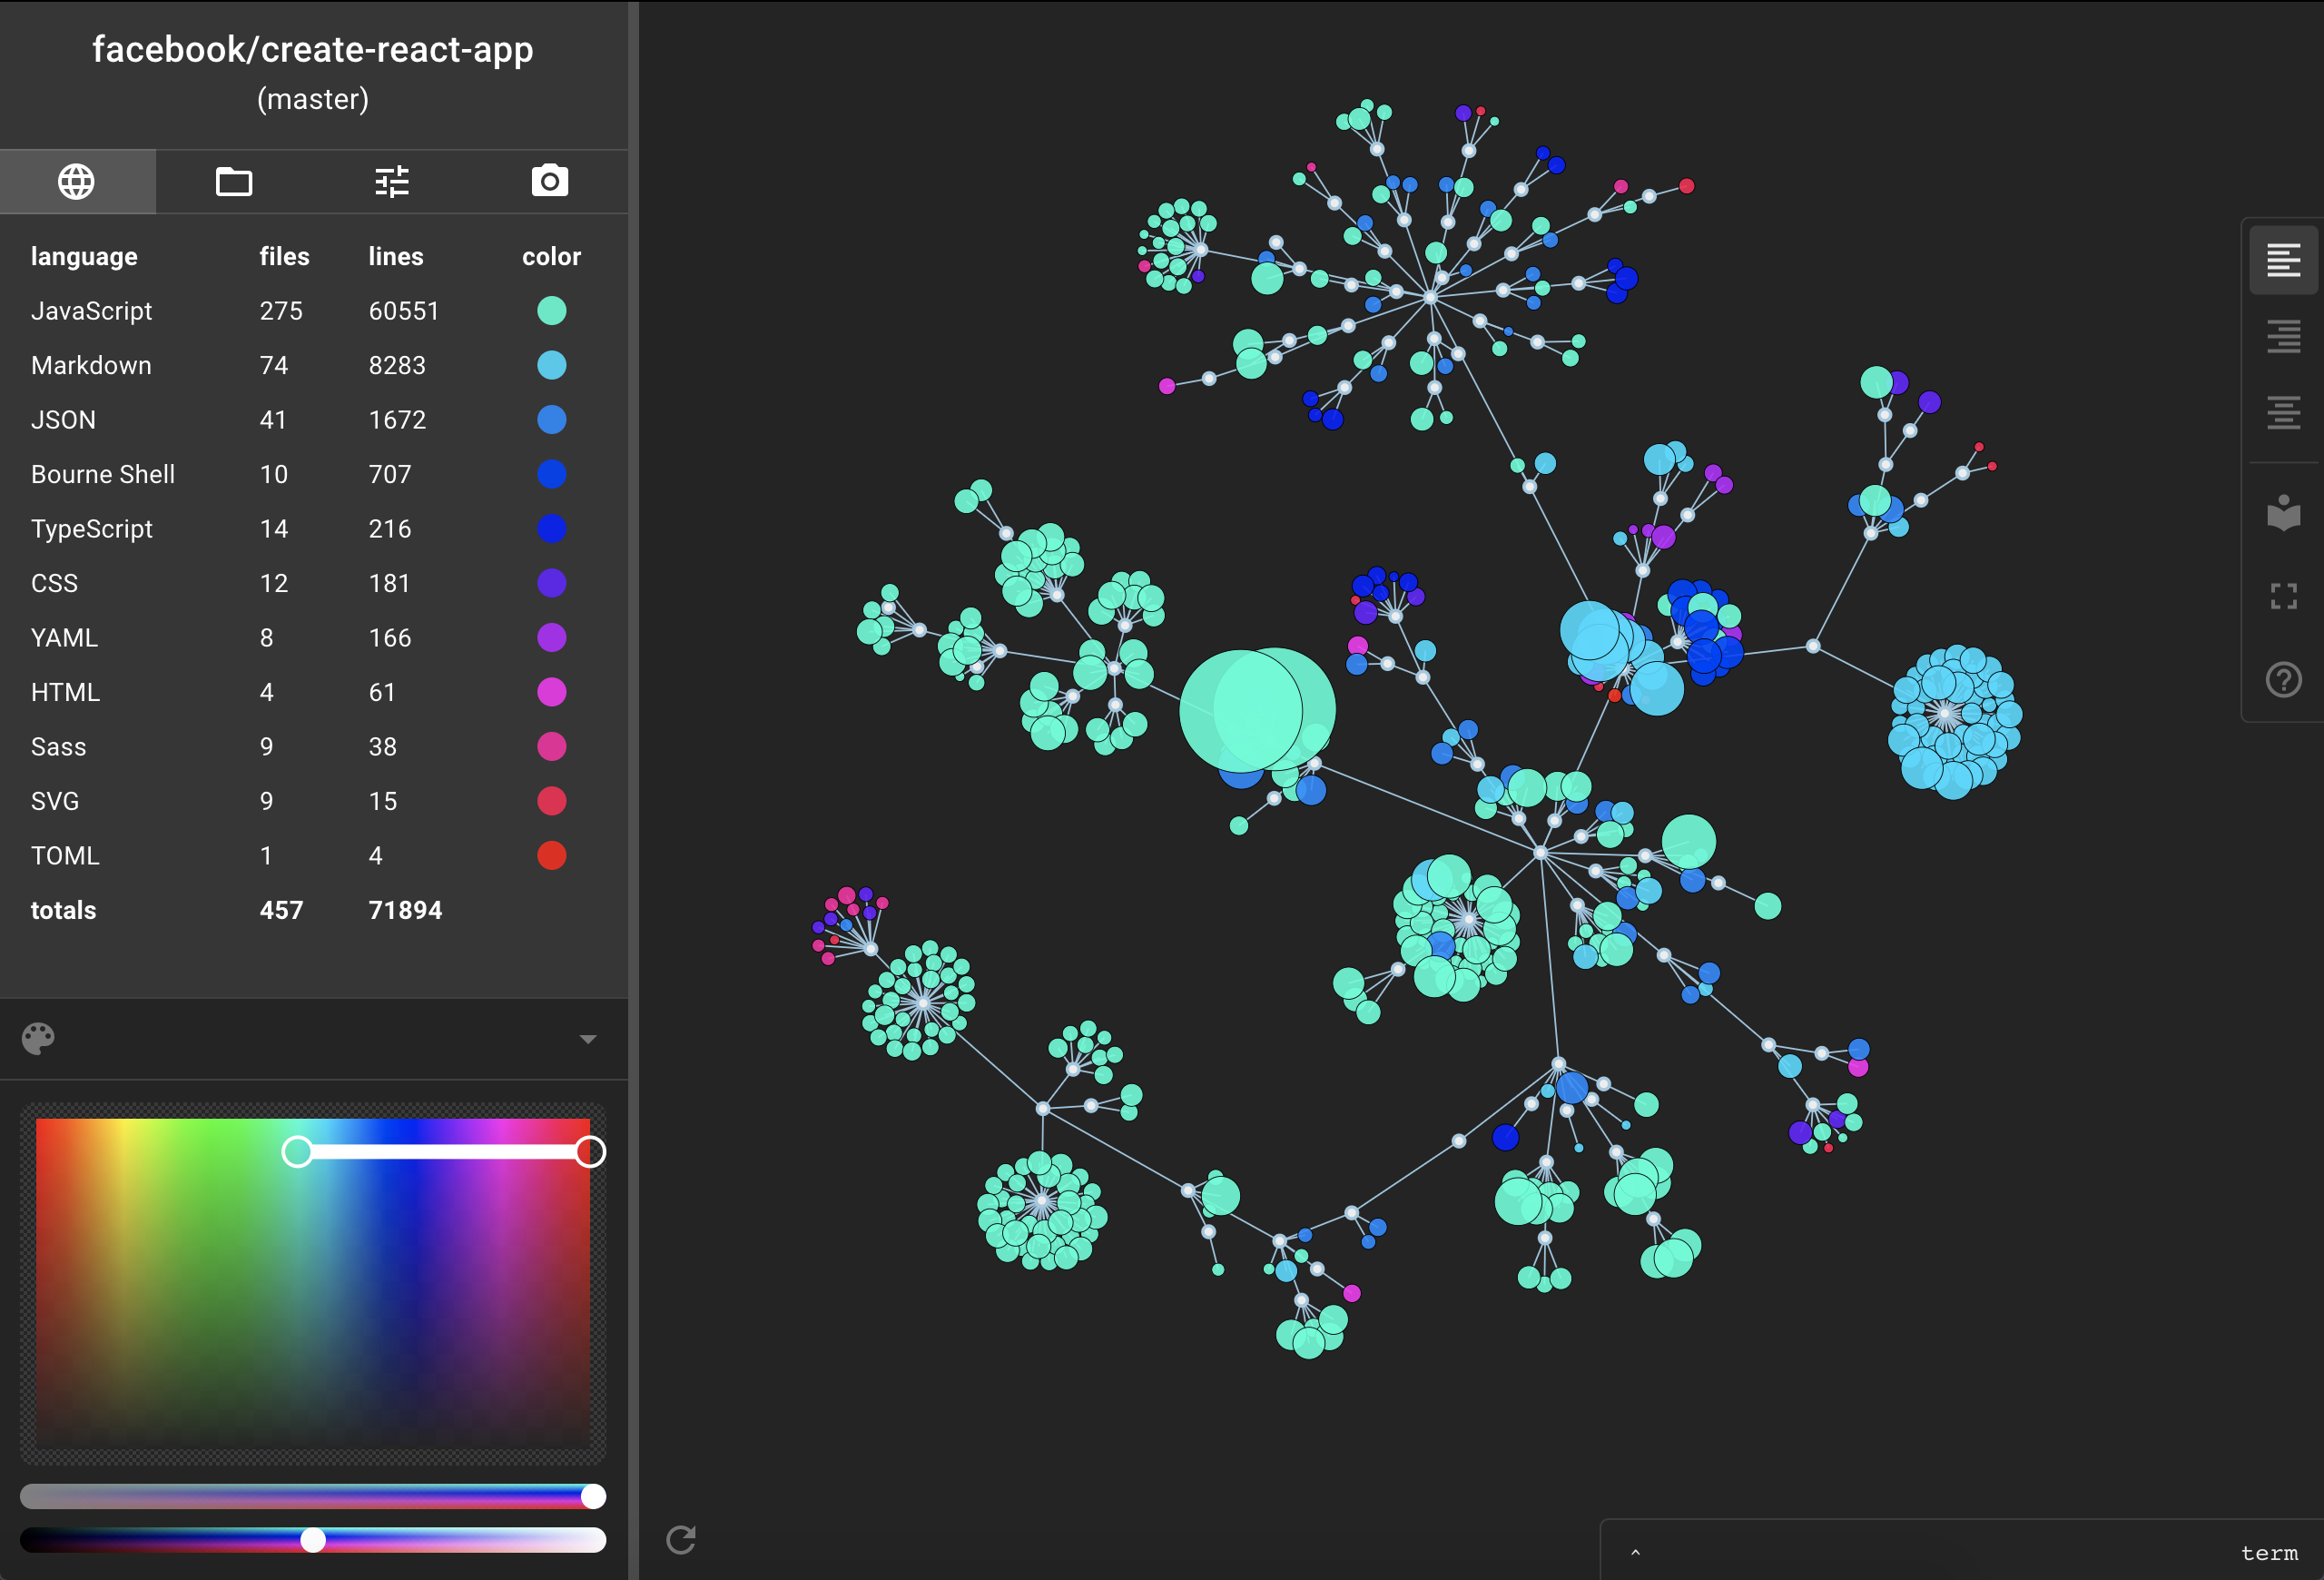Open the folder tab icon
Image resolution: width=2324 pixels, height=1580 pixels.
click(234, 182)
